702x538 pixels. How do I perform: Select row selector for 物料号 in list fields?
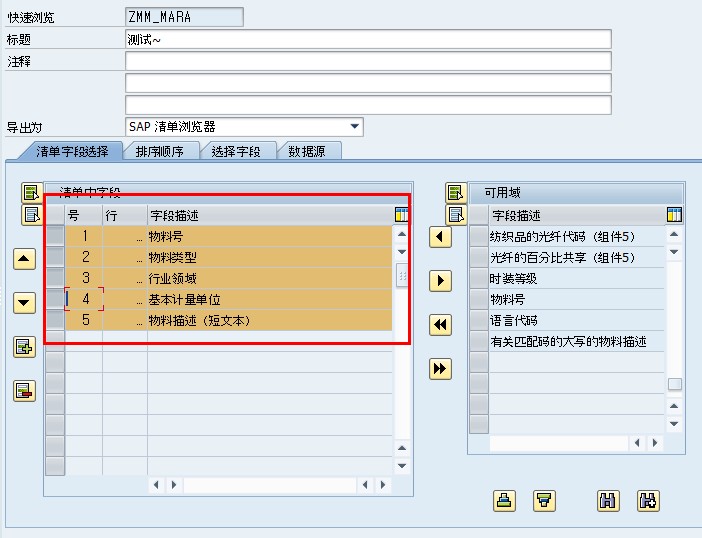coord(55,236)
